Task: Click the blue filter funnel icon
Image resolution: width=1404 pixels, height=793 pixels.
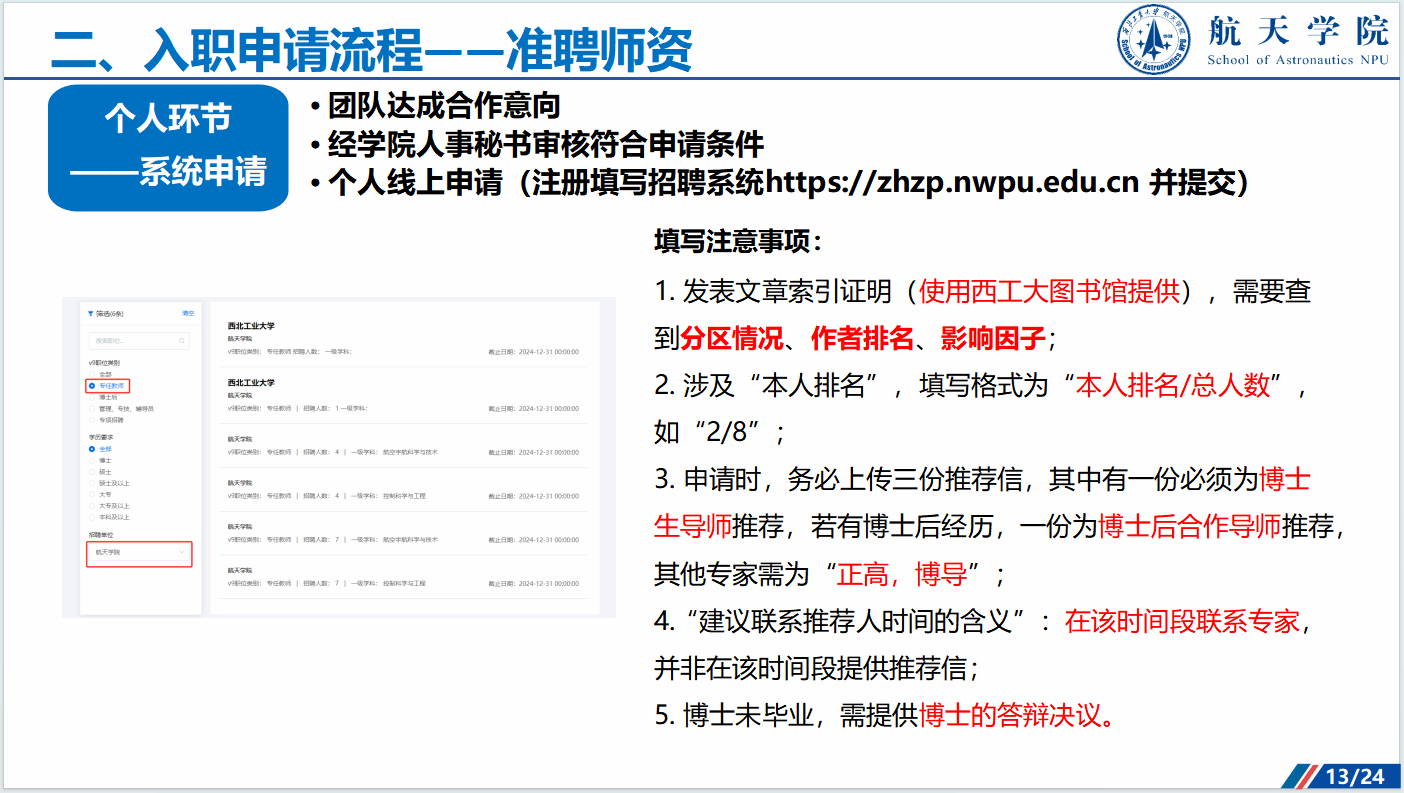Action: [90, 314]
